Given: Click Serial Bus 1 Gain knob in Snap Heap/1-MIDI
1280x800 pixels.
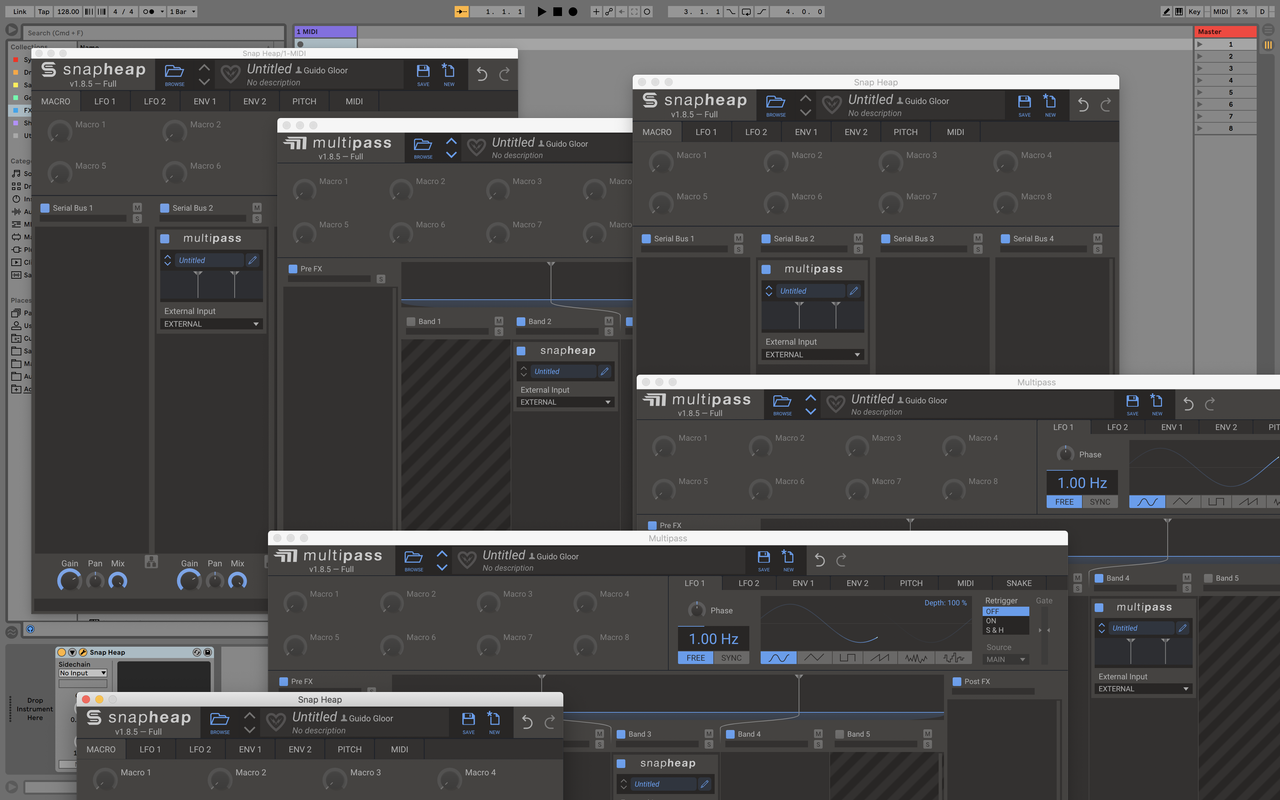Looking at the screenshot, I should pos(69,580).
